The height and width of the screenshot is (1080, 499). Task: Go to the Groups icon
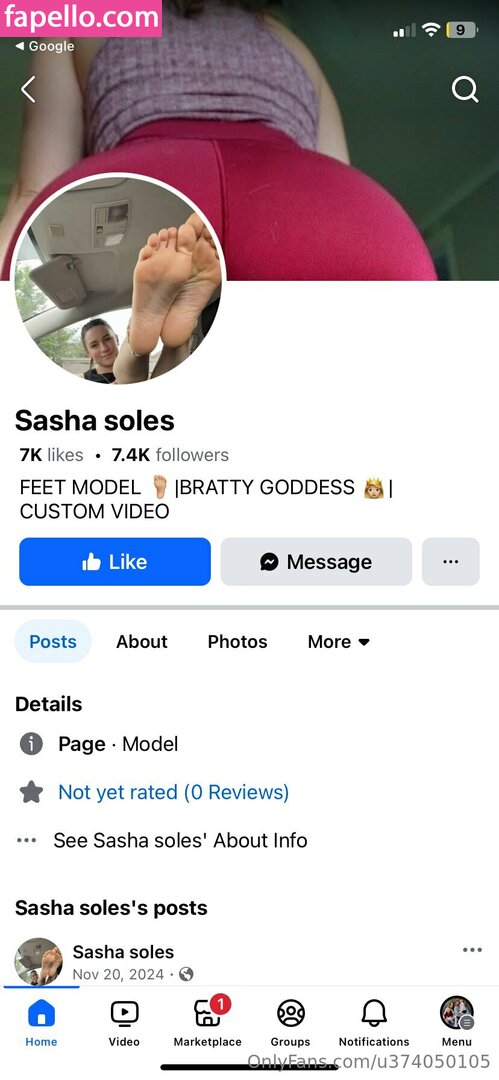tap(290, 1012)
